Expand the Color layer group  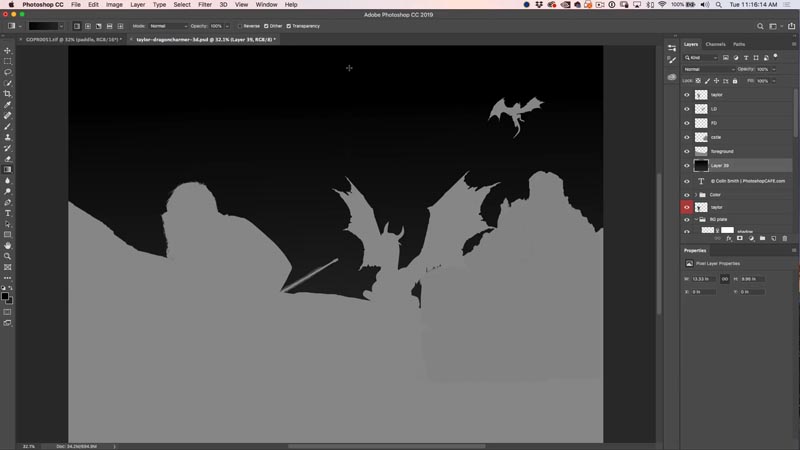point(696,195)
